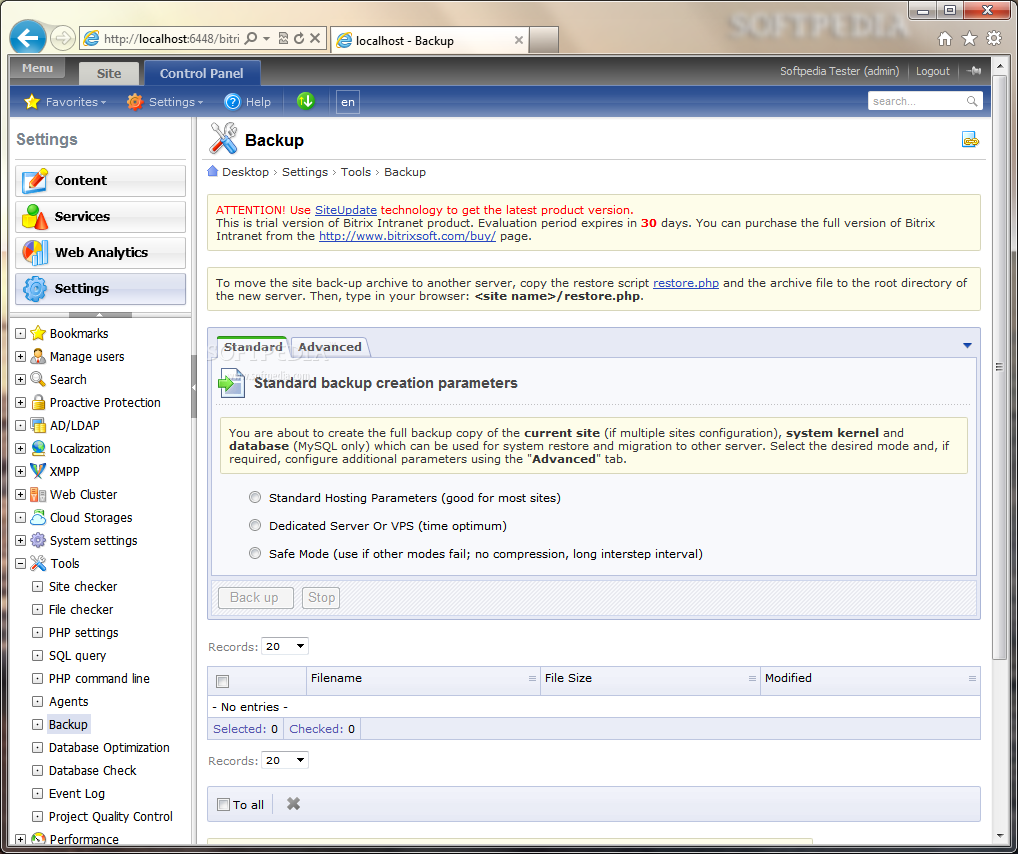Click the AD/LDAP icon in tree
1018x854 pixels.
[x=38, y=425]
